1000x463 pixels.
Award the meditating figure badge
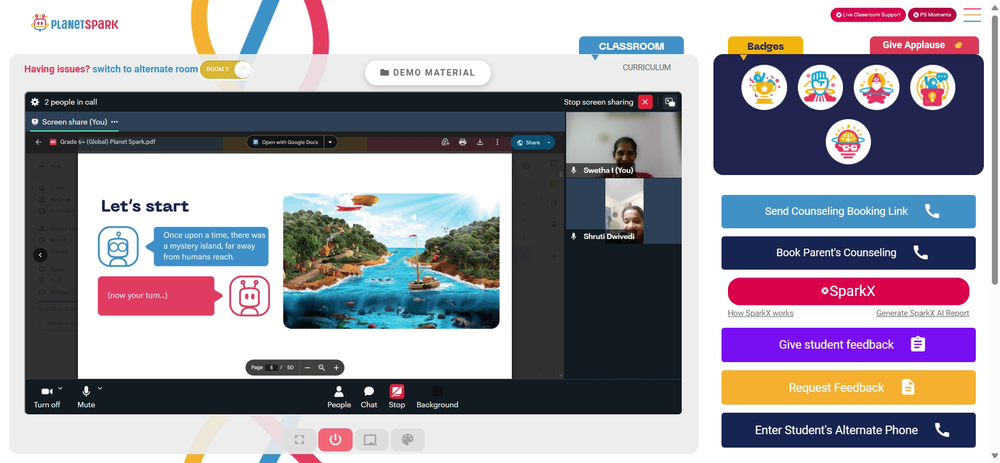[876, 87]
